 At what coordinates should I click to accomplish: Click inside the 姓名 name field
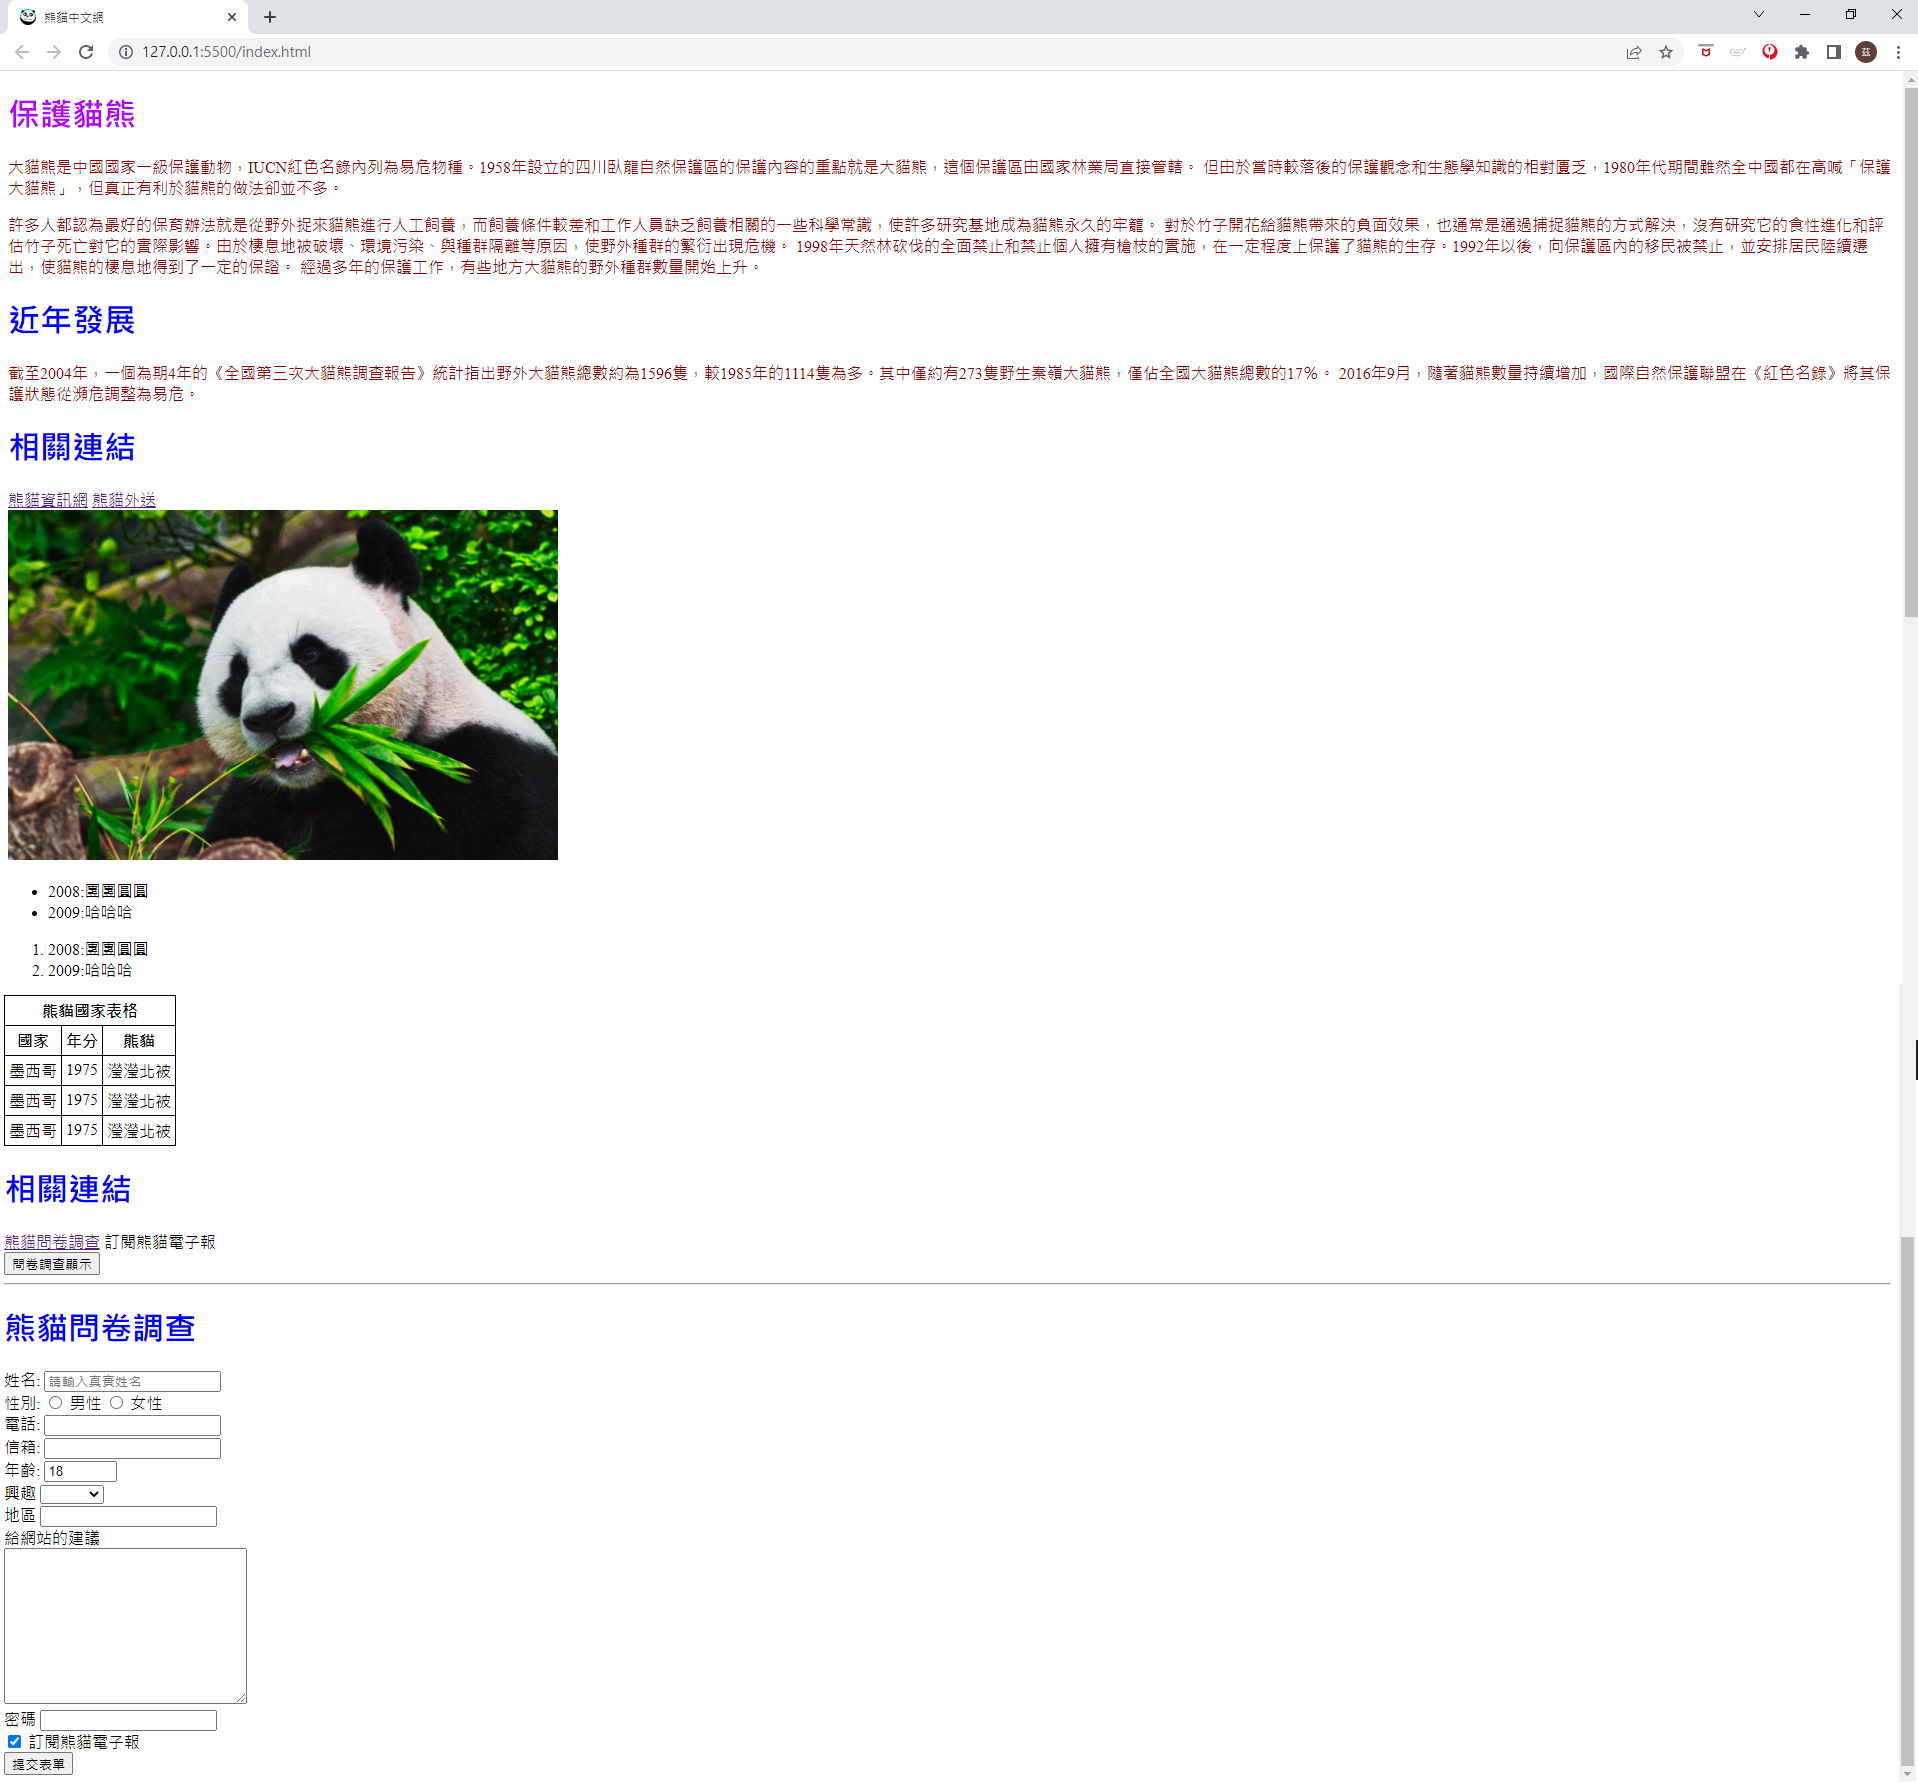(133, 1380)
